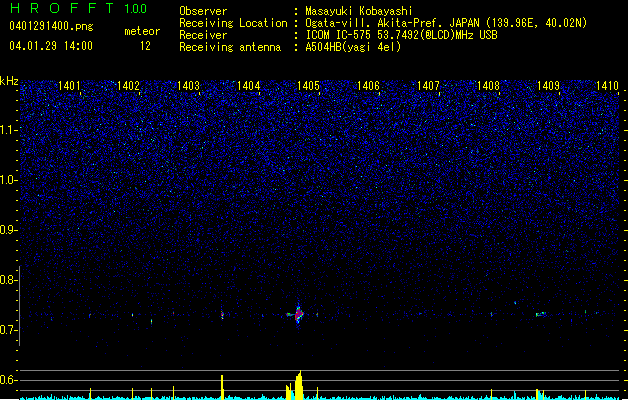Click the kHz axis unit label

point(9,81)
